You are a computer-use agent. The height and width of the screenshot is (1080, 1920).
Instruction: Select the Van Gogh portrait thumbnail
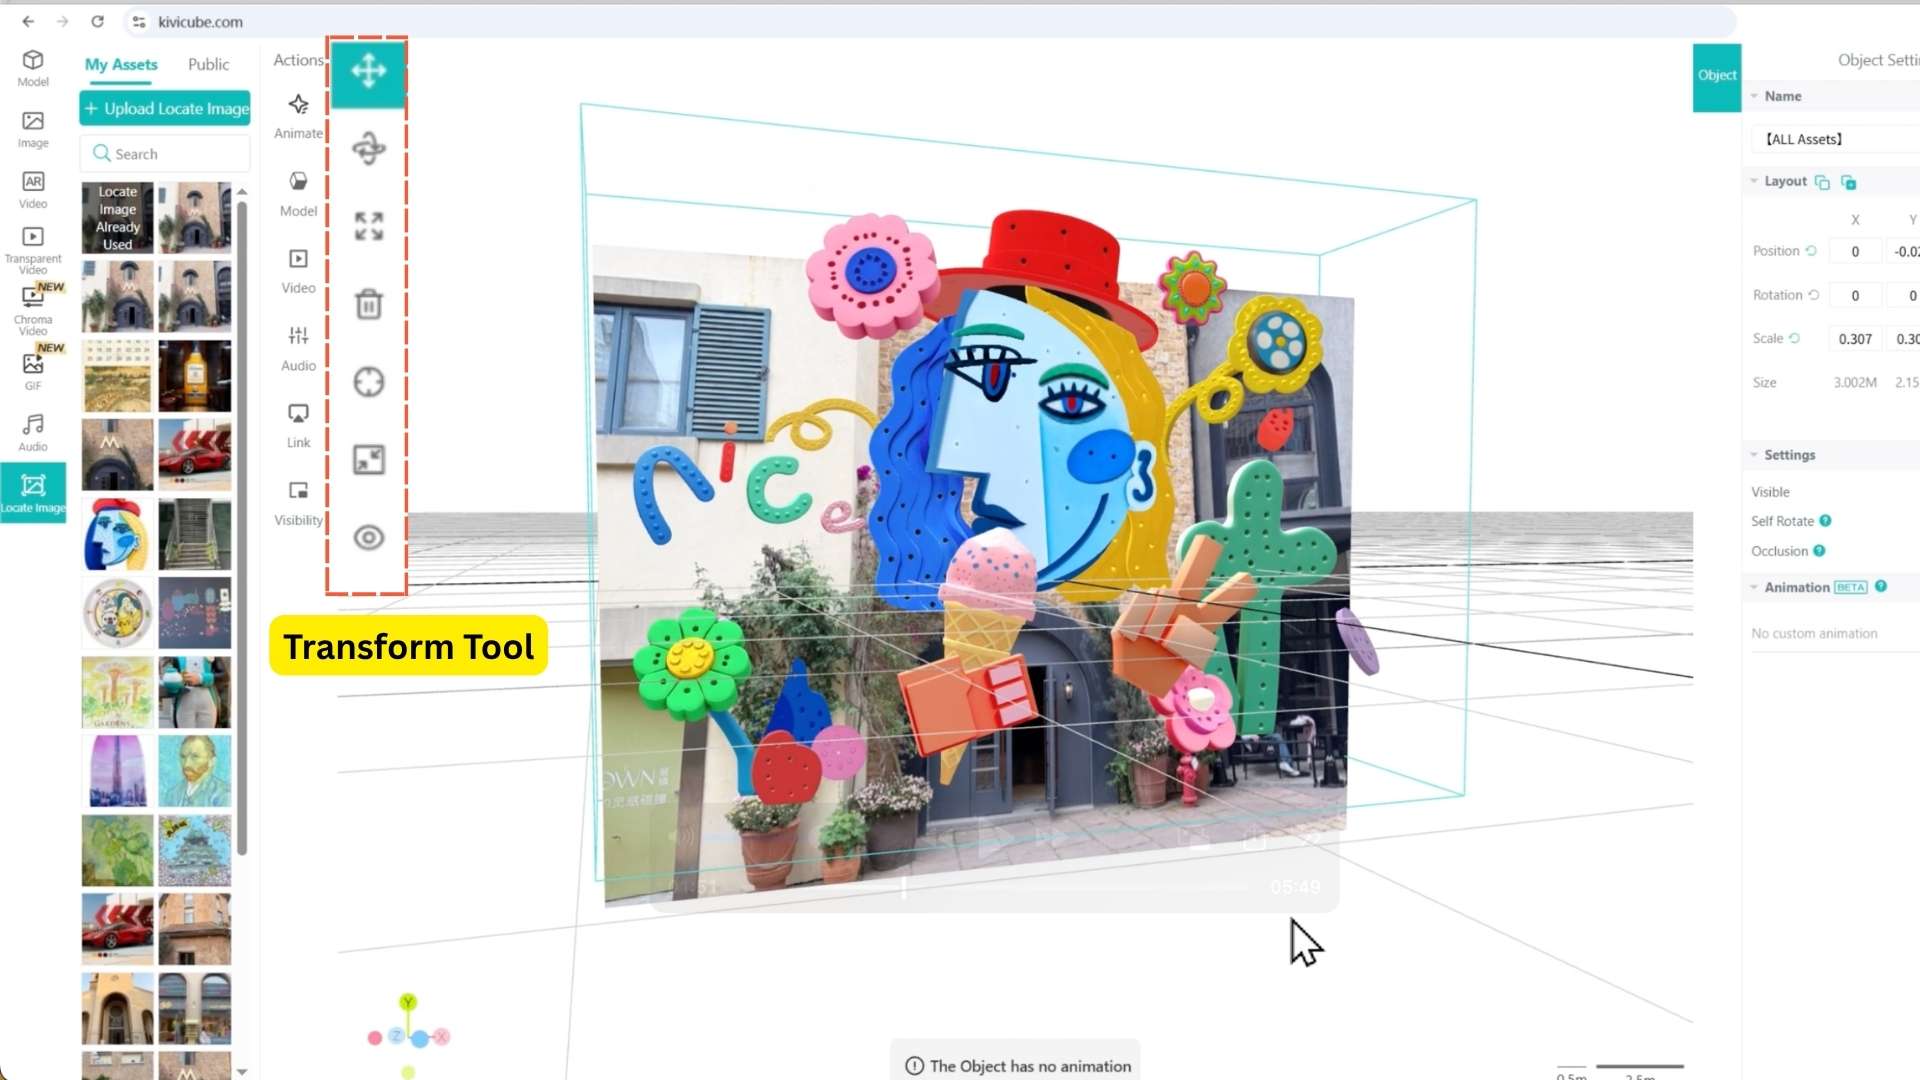tap(194, 771)
